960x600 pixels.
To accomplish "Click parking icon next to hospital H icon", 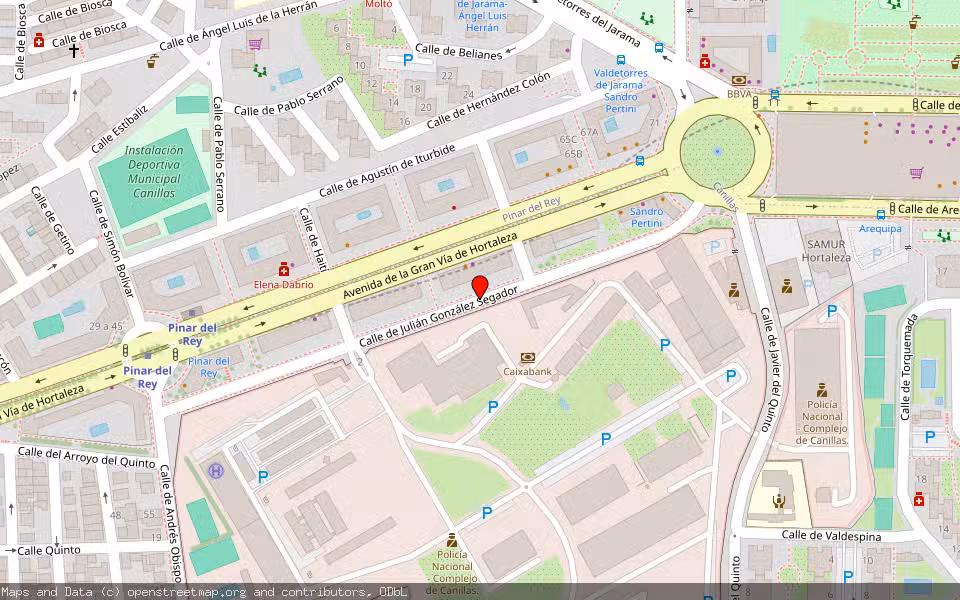I will click(x=263, y=476).
